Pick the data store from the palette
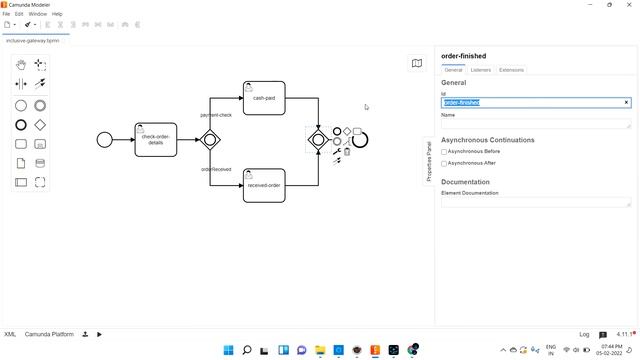This screenshot has height=360, width=640. point(40,163)
